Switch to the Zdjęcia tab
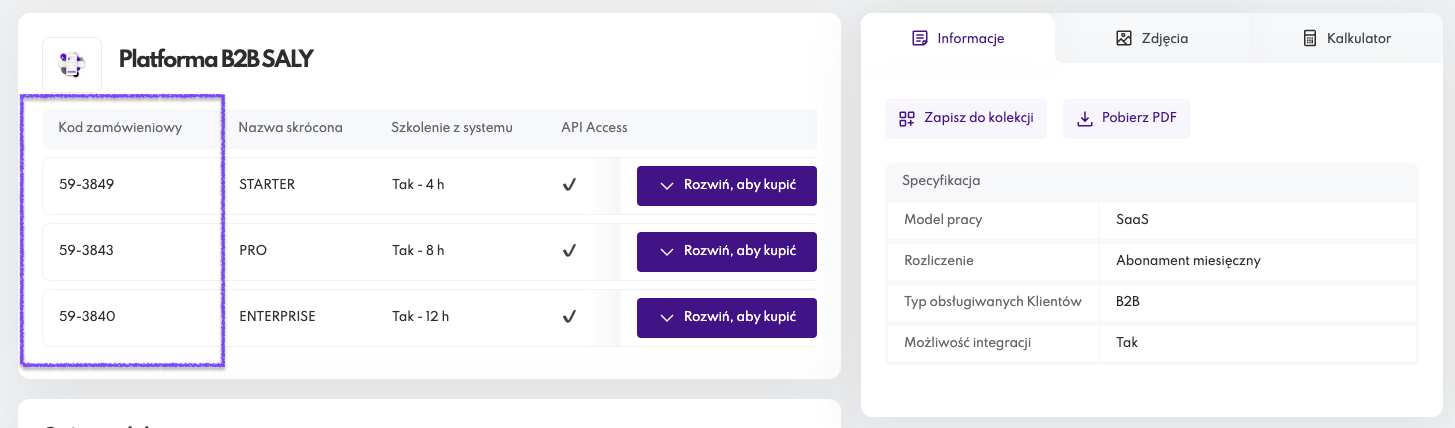The height and width of the screenshot is (428, 1455). (x=1152, y=39)
